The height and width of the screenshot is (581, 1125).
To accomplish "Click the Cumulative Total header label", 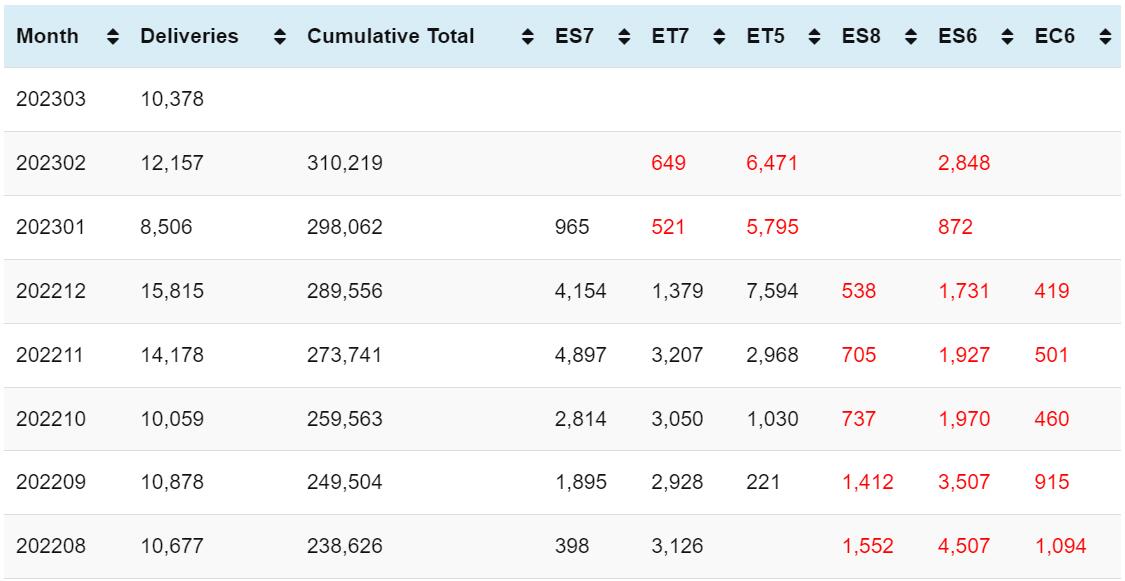I will [x=390, y=37].
